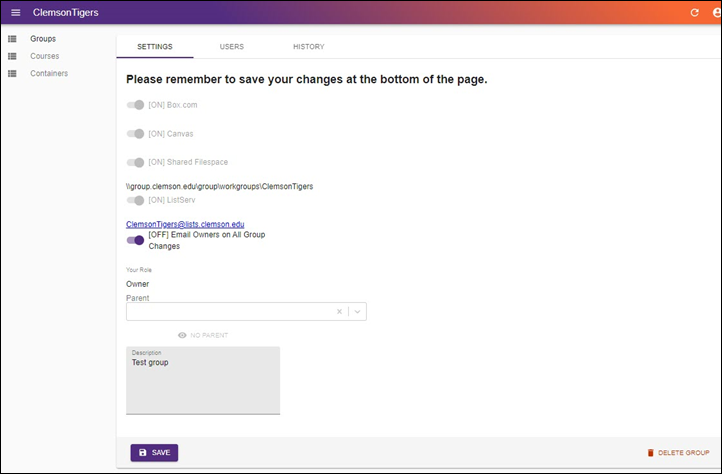This screenshot has height=474, width=722.
Task: Toggle the ListServ switch
Action: pos(135,200)
